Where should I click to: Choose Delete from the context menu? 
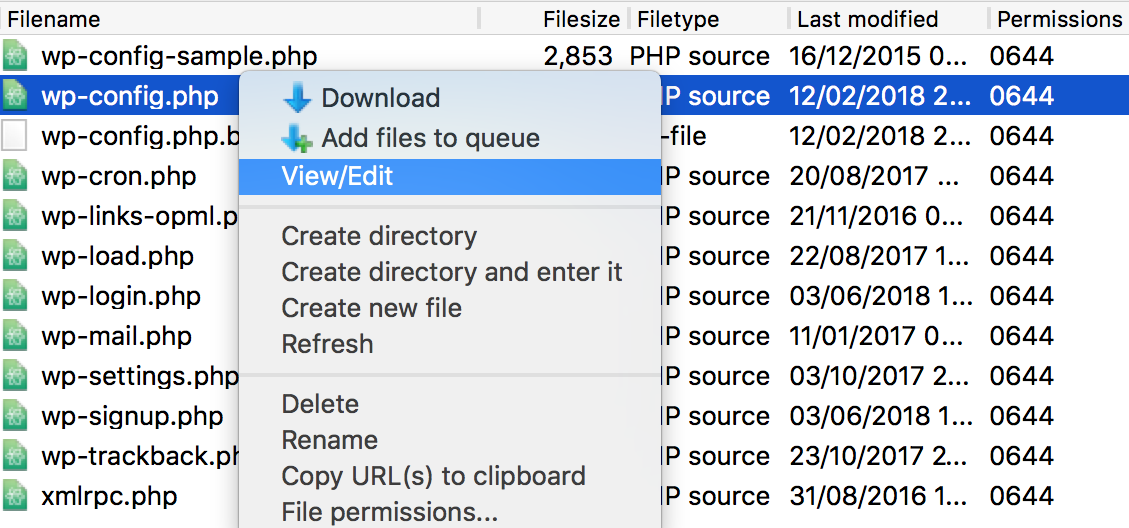point(450,404)
